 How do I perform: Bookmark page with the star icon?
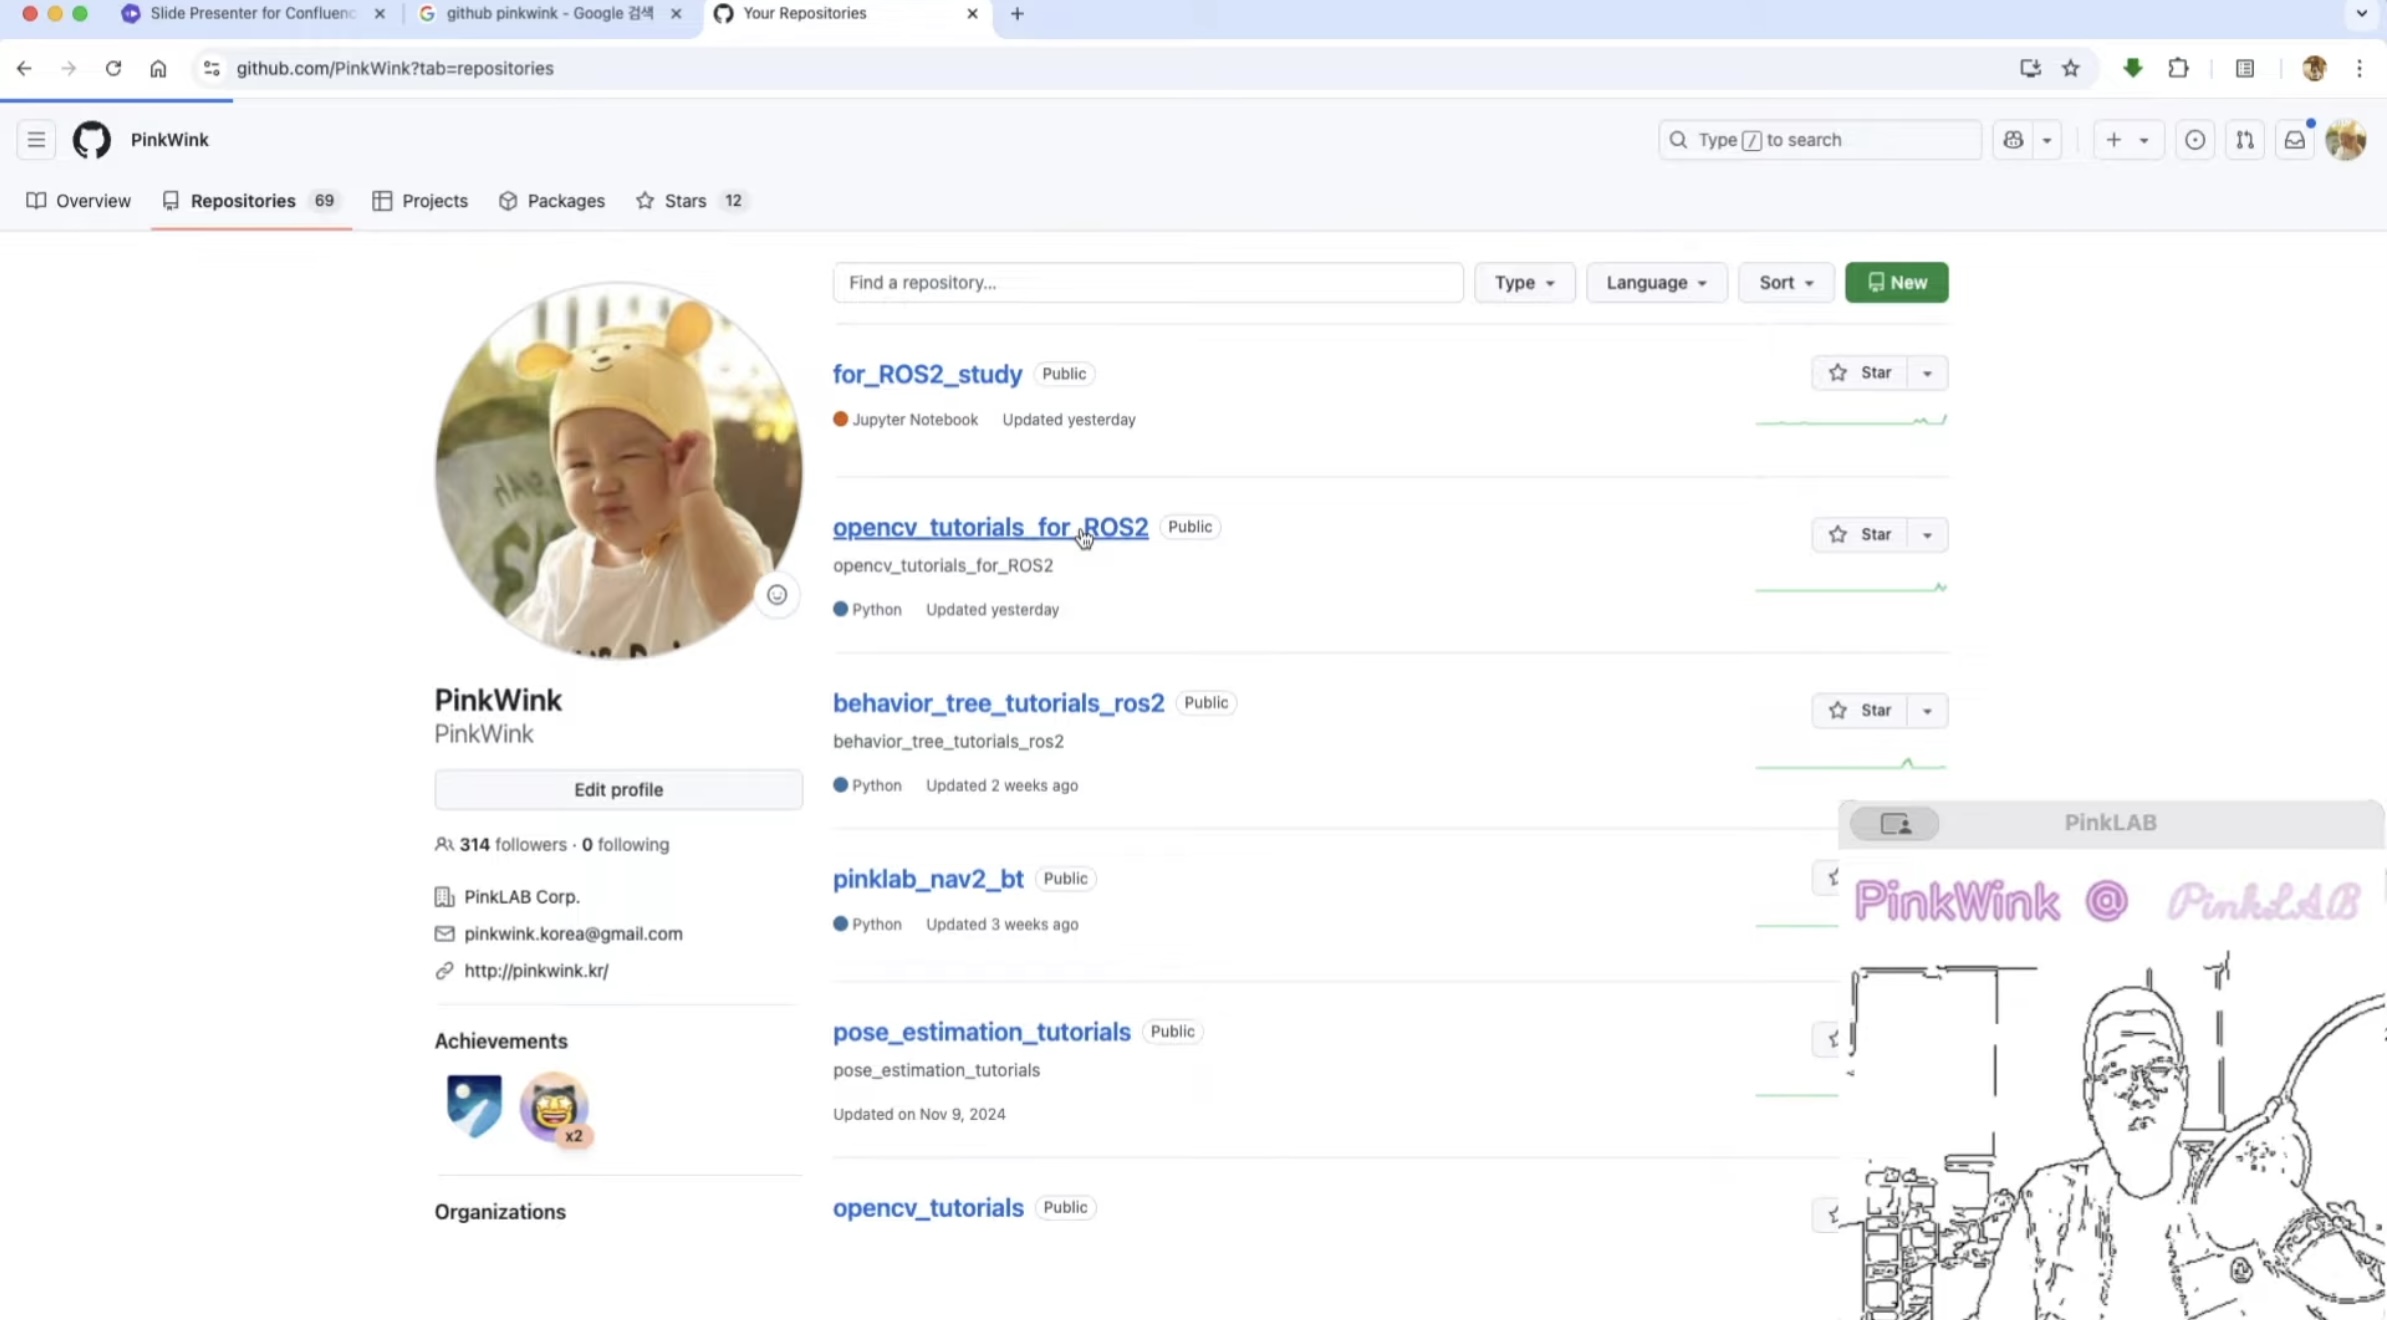(x=2070, y=68)
